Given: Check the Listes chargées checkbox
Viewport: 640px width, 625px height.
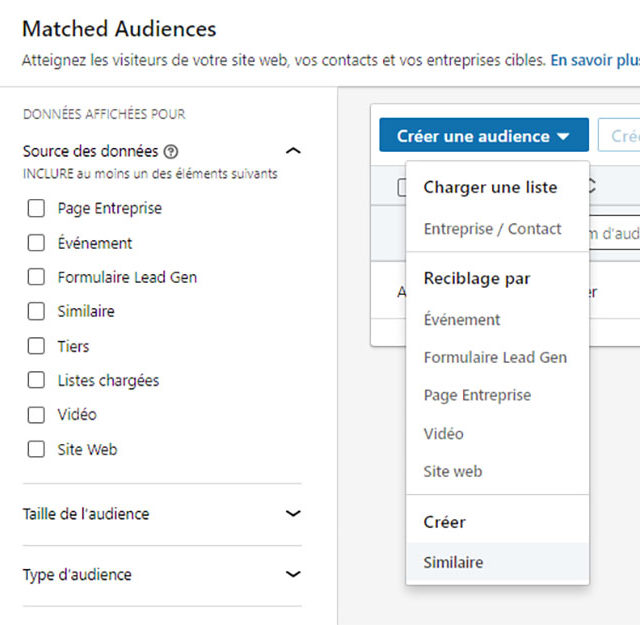Looking at the screenshot, I should (x=36, y=380).
